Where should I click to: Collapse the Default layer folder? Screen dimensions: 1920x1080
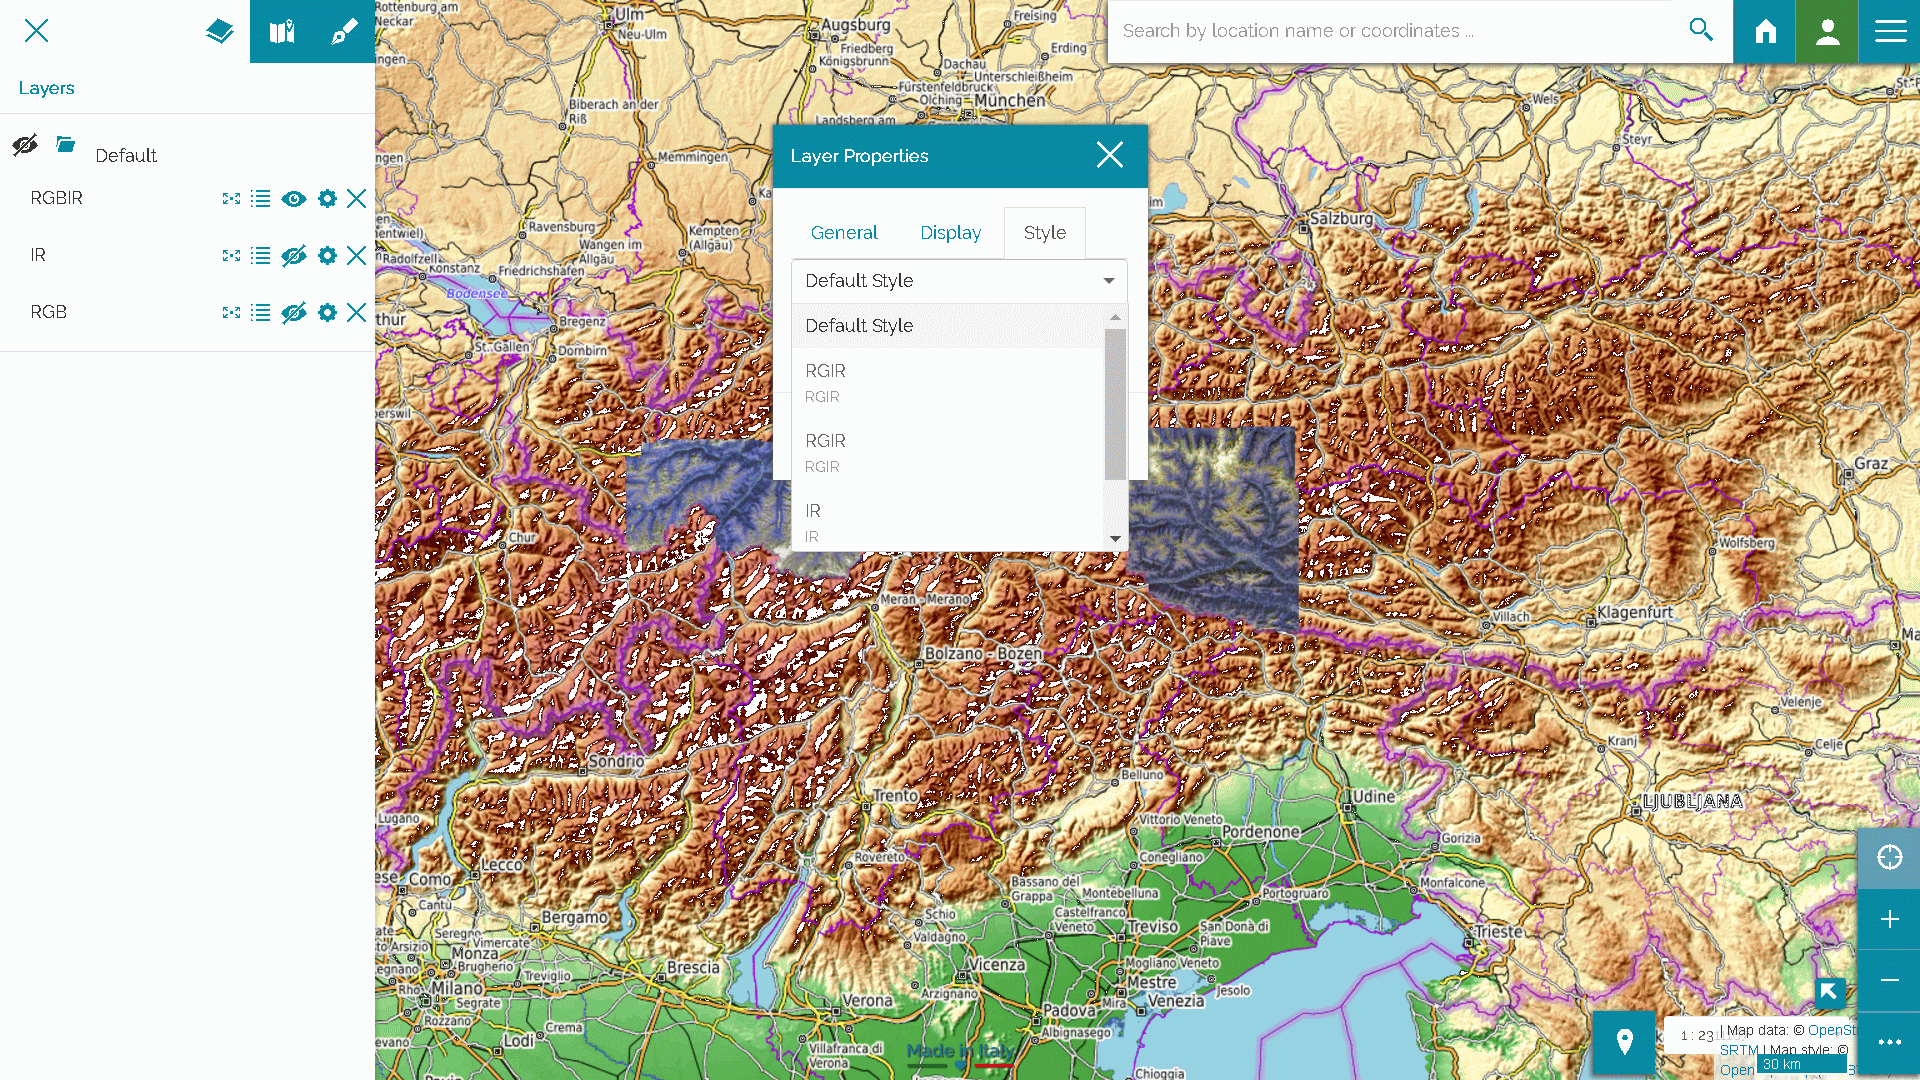click(x=66, y=145)
